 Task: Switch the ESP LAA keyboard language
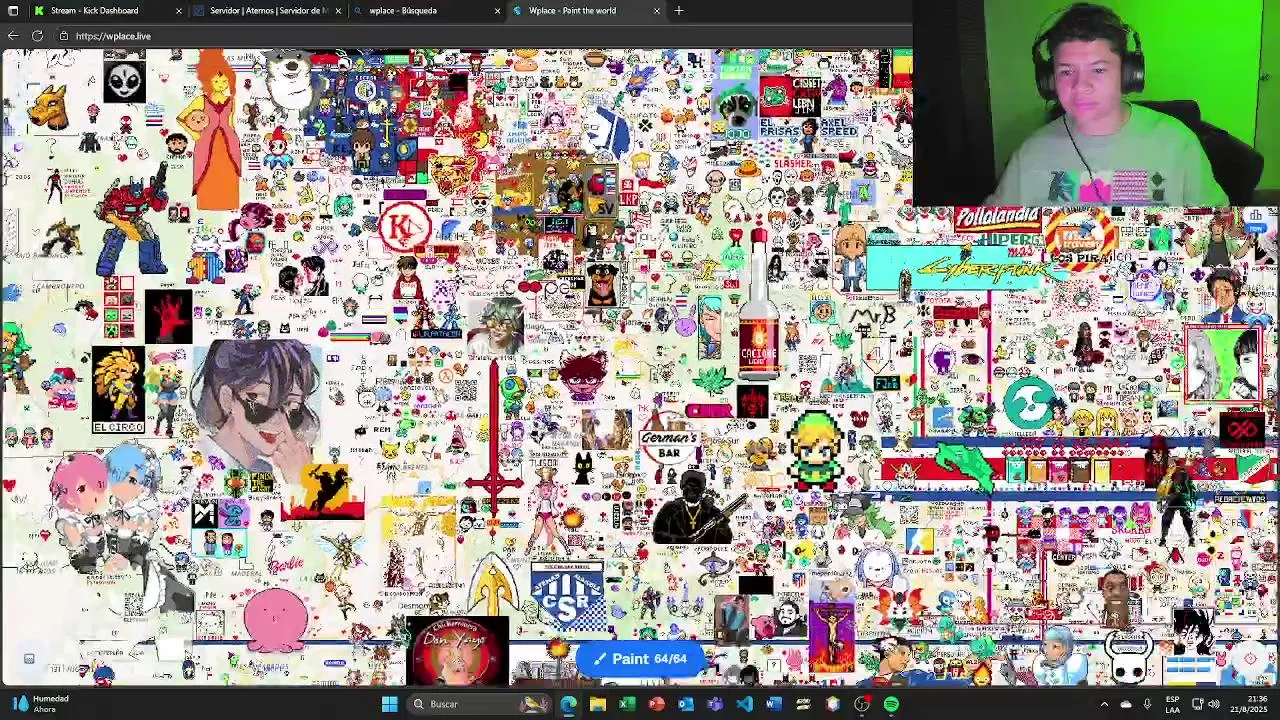(1173, 704)
